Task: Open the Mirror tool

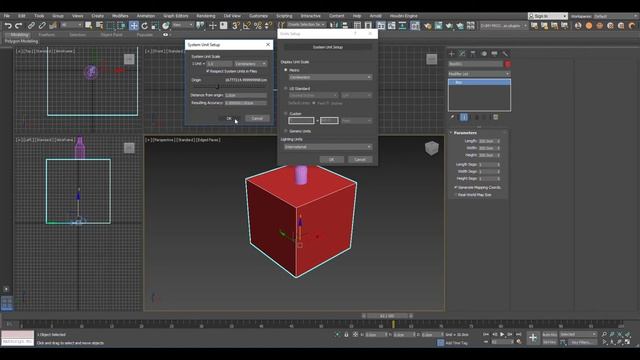Action: click(x=334, y=26)
